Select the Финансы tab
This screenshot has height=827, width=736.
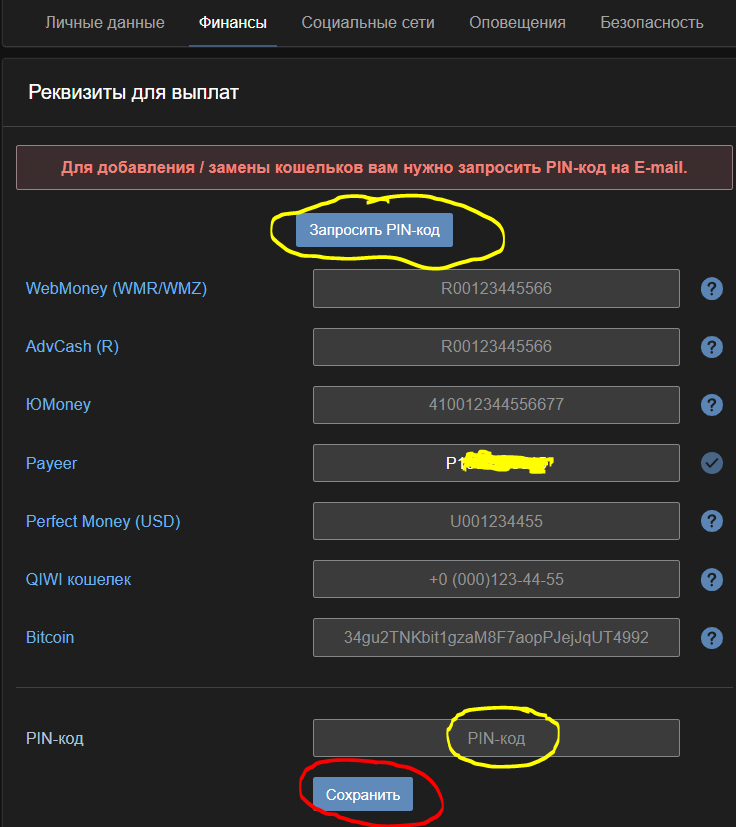233,22
